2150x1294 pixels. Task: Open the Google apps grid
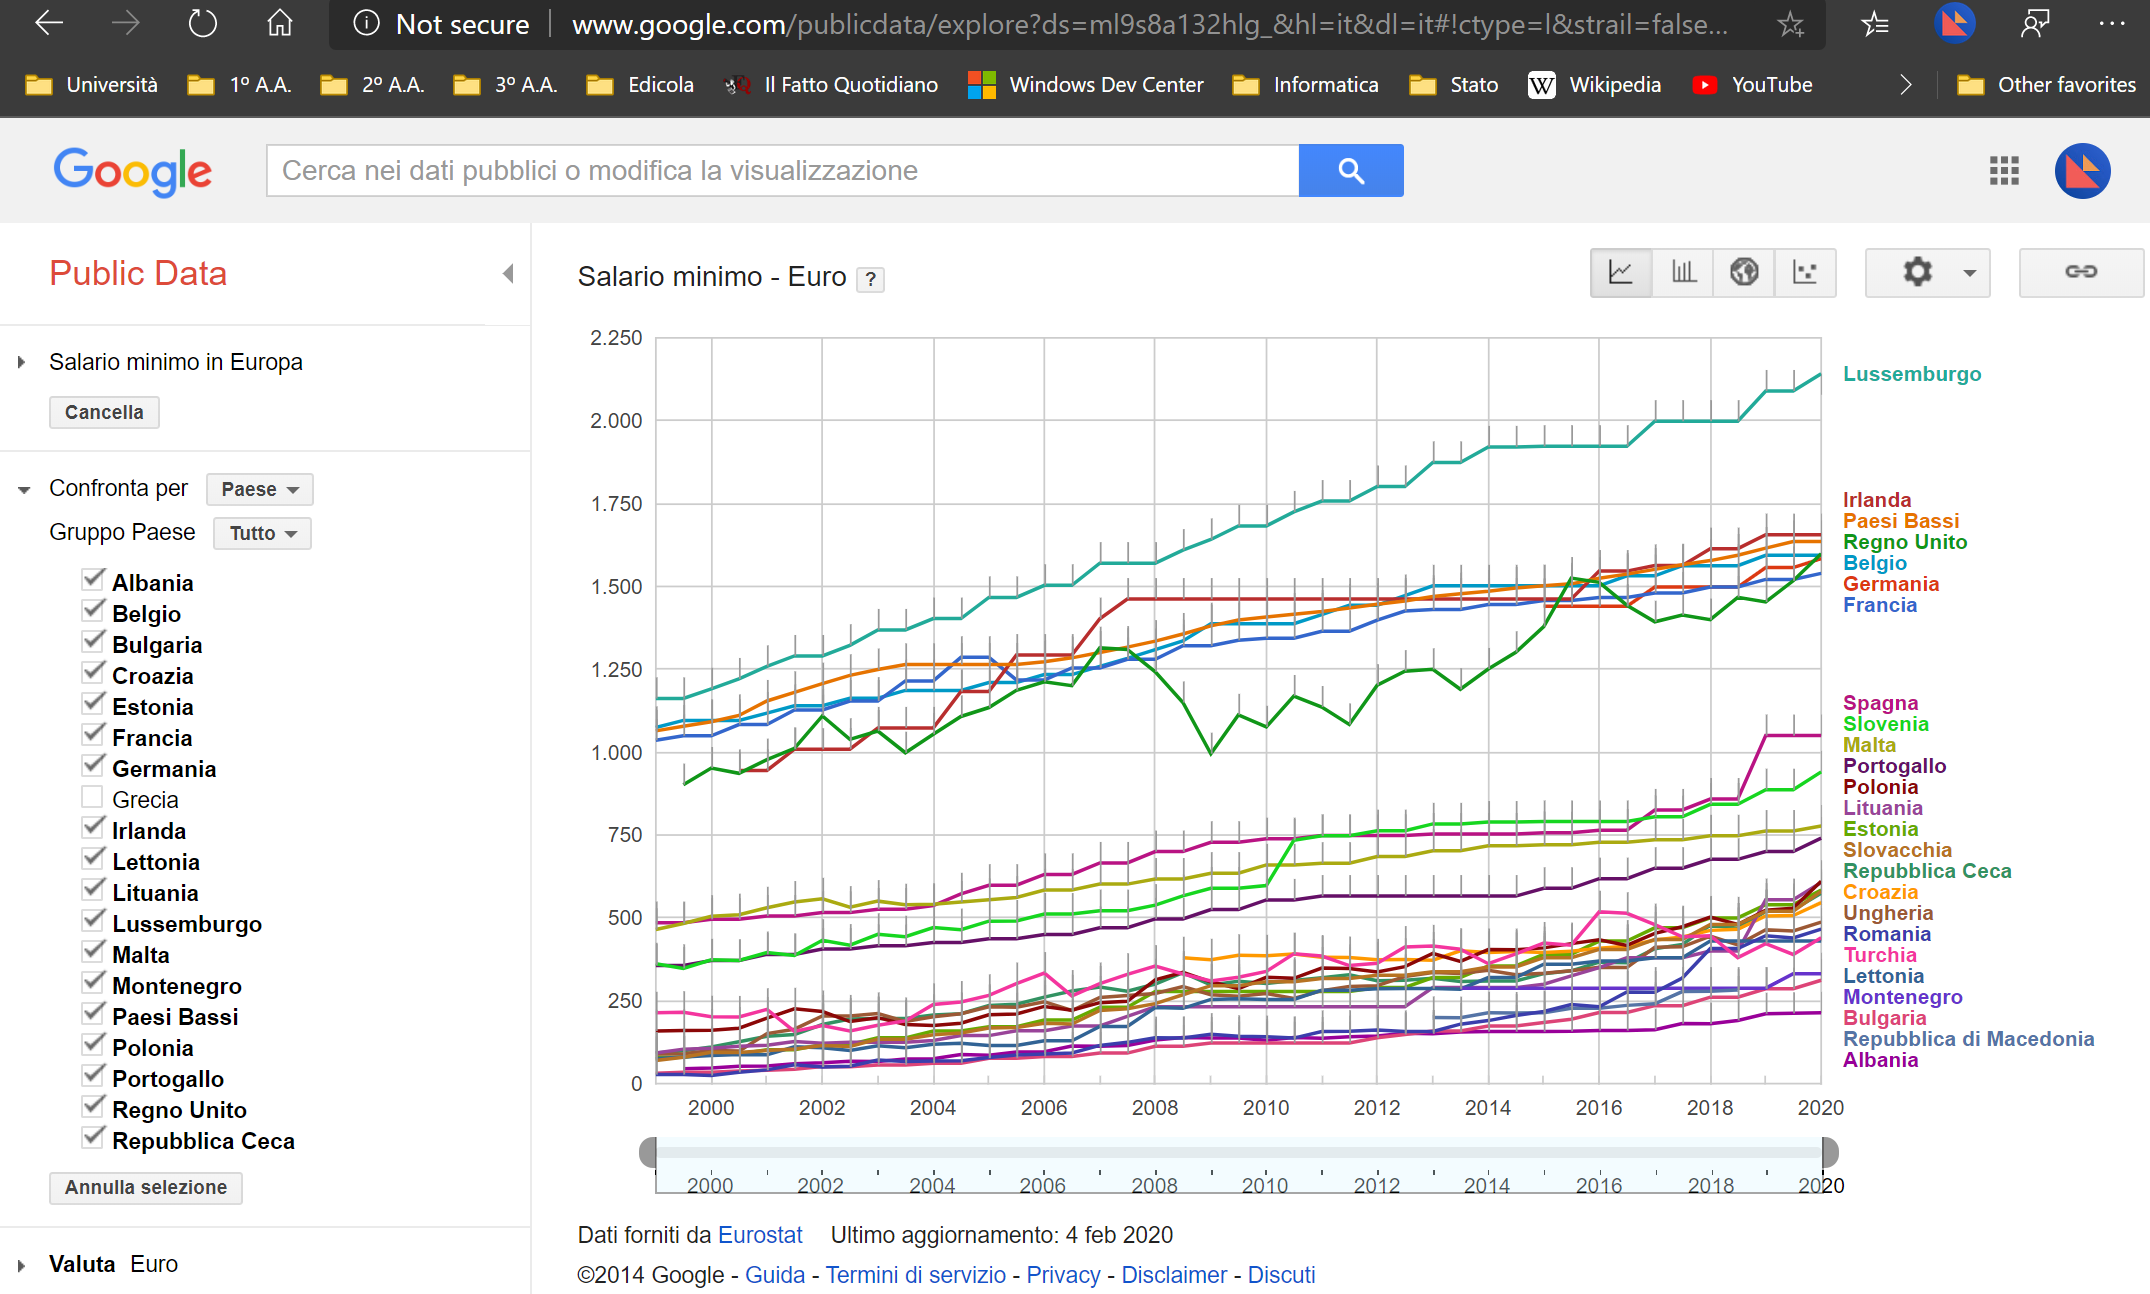click(x=2004, y=171)
